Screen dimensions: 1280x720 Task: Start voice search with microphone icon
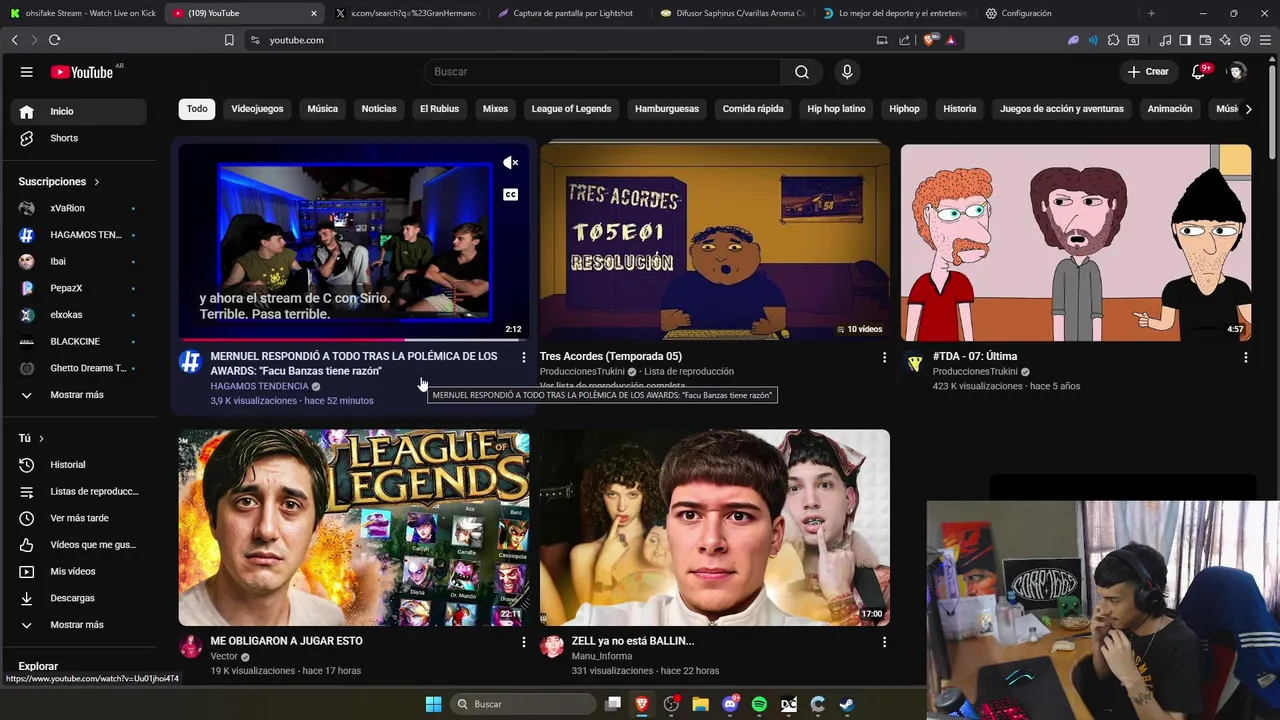pyautogui.click(x=847, y=72)
